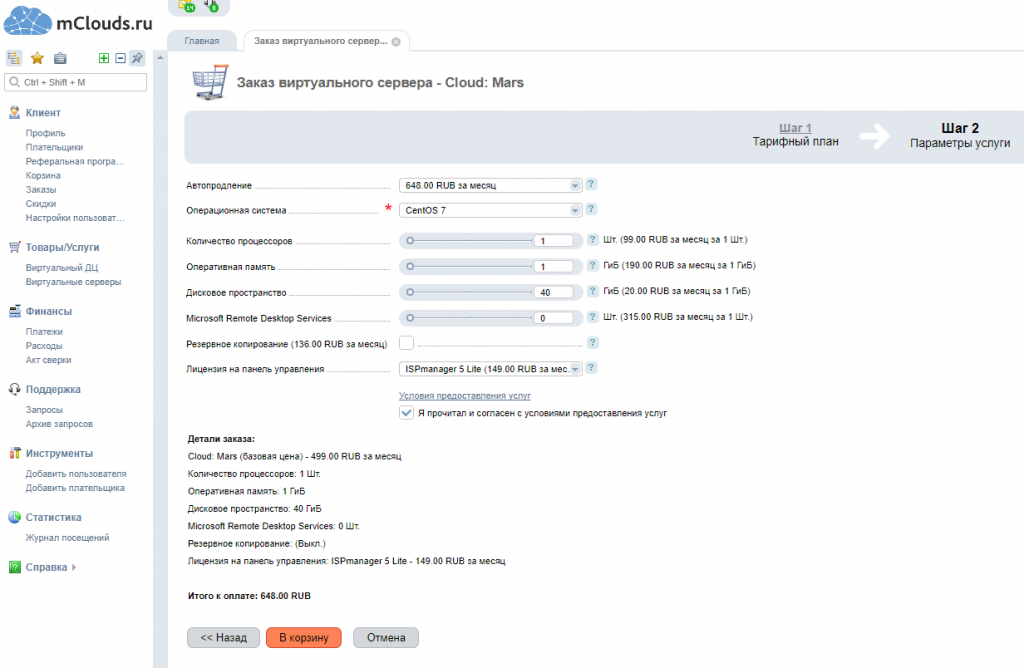
Task: Adjust the Microsoft Remote Desktop Services slider
Action: click(x=410, y=318)
